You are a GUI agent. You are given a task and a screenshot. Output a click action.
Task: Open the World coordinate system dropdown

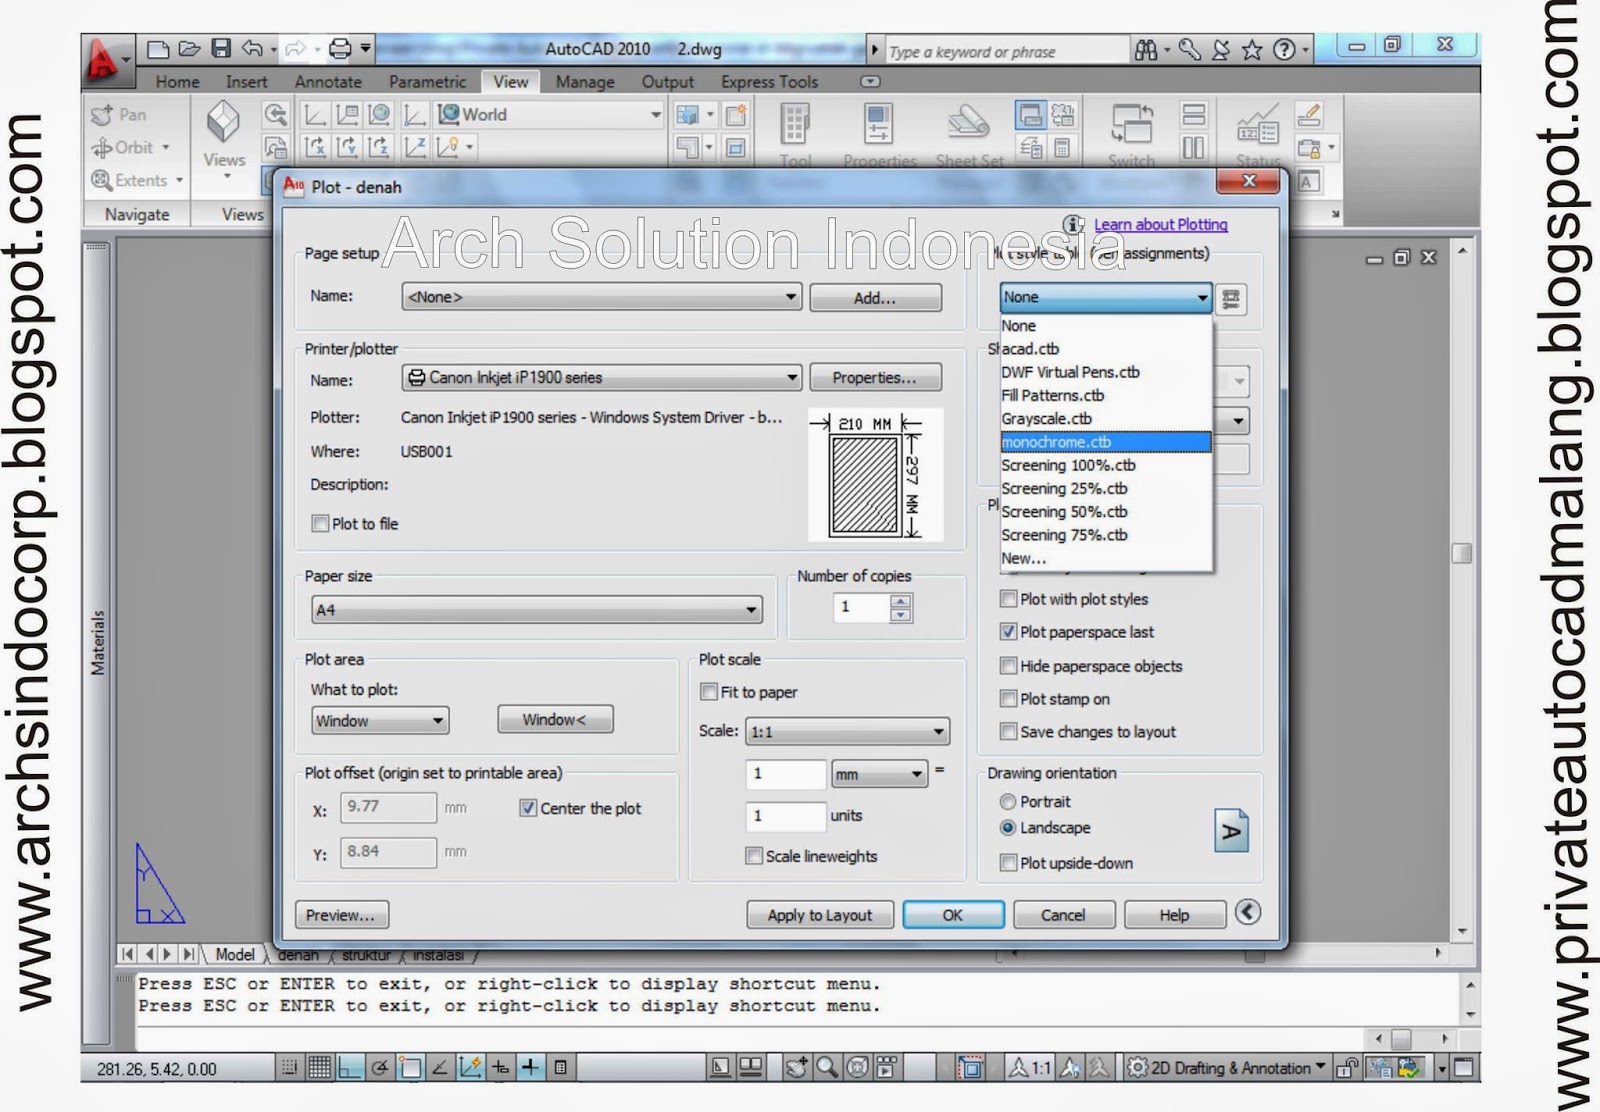coord(550,115)
